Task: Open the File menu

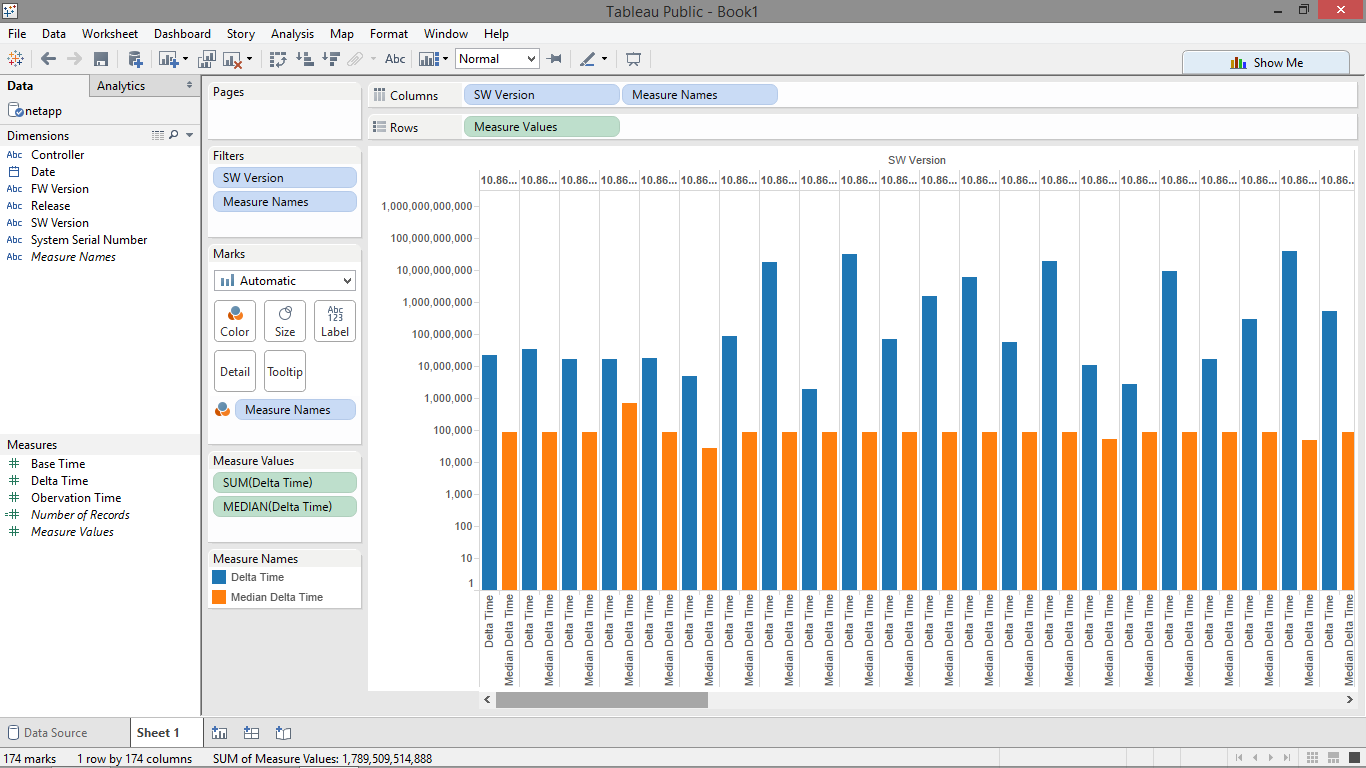Action: (x=17, y=33)
